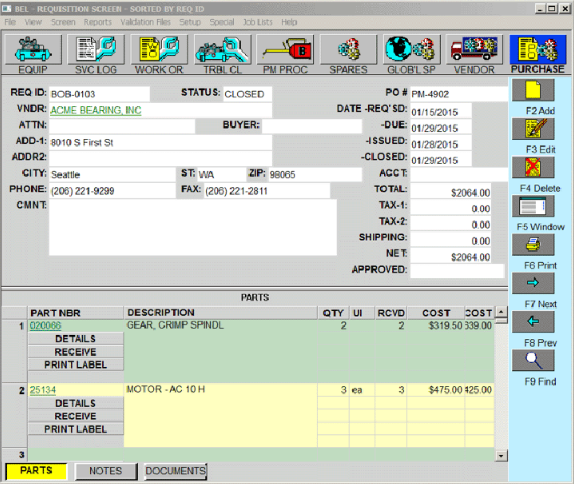Open the SPARES gears icon
574x484 pixels.
pos(348,49)
